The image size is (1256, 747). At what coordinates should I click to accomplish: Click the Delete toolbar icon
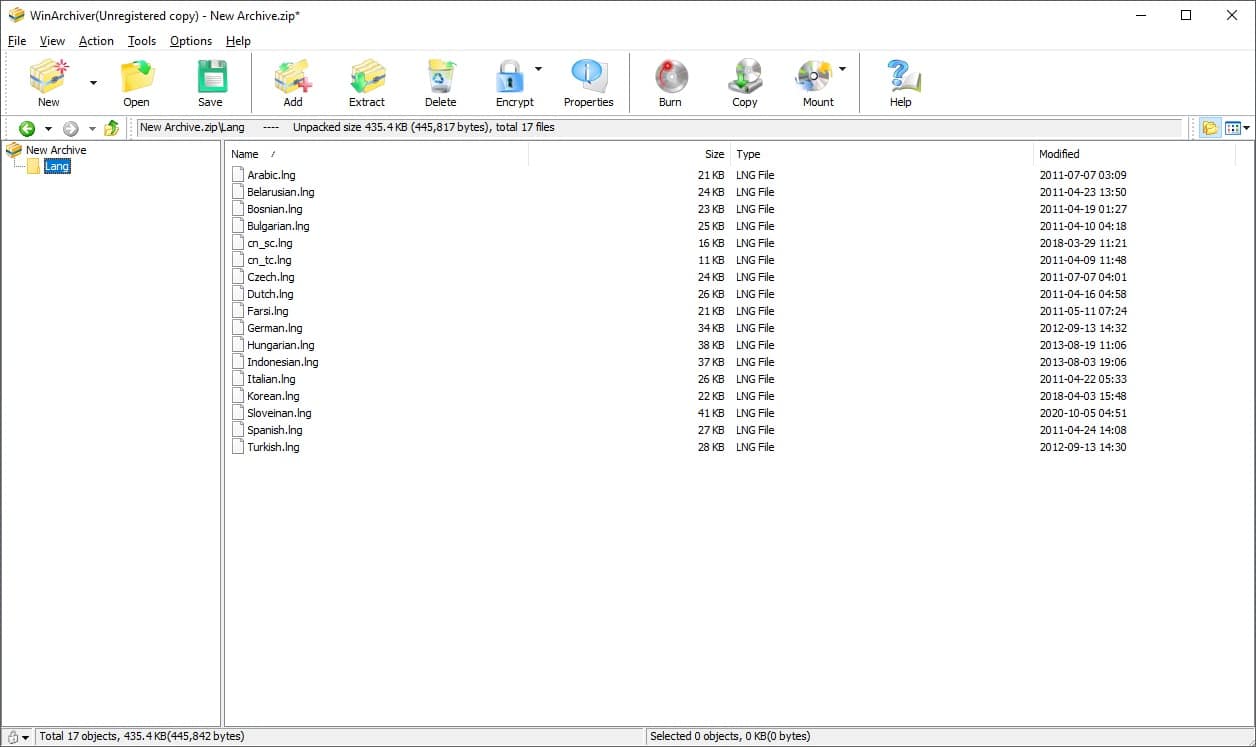(440, 77)
